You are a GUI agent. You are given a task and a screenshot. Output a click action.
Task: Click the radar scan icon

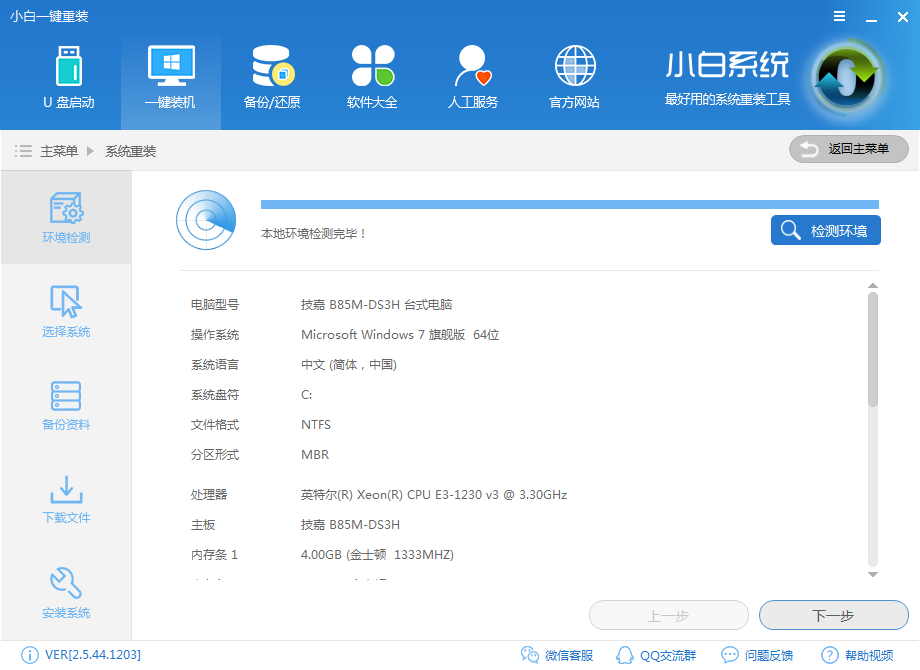(x=206, y=220)
